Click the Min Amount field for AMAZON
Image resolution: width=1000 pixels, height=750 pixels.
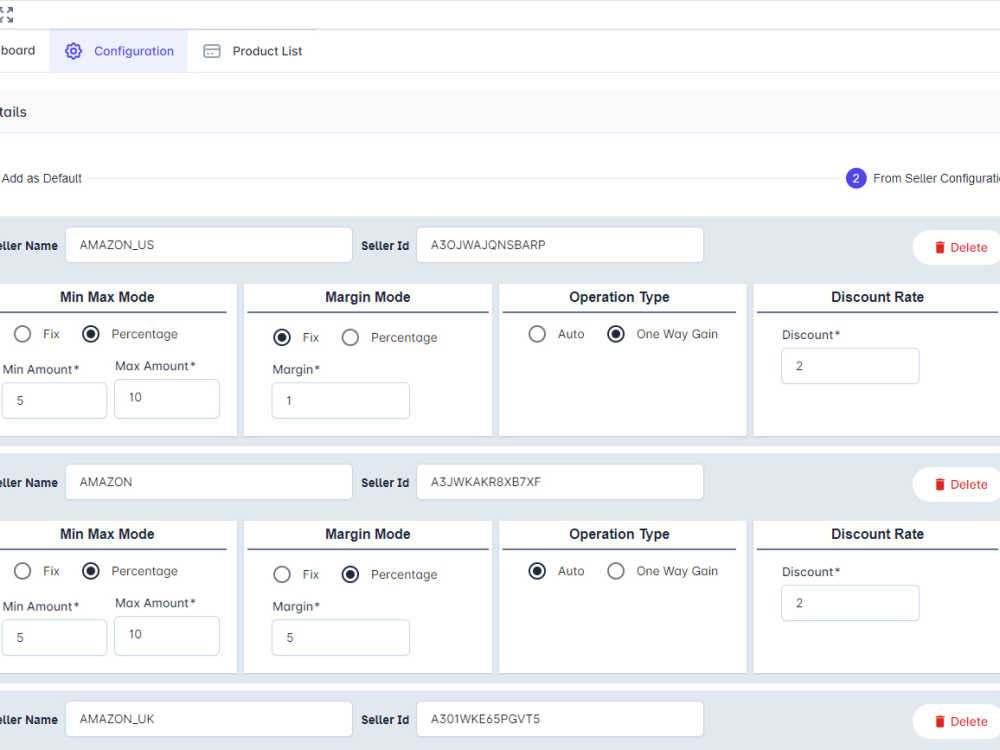(54, 638)
